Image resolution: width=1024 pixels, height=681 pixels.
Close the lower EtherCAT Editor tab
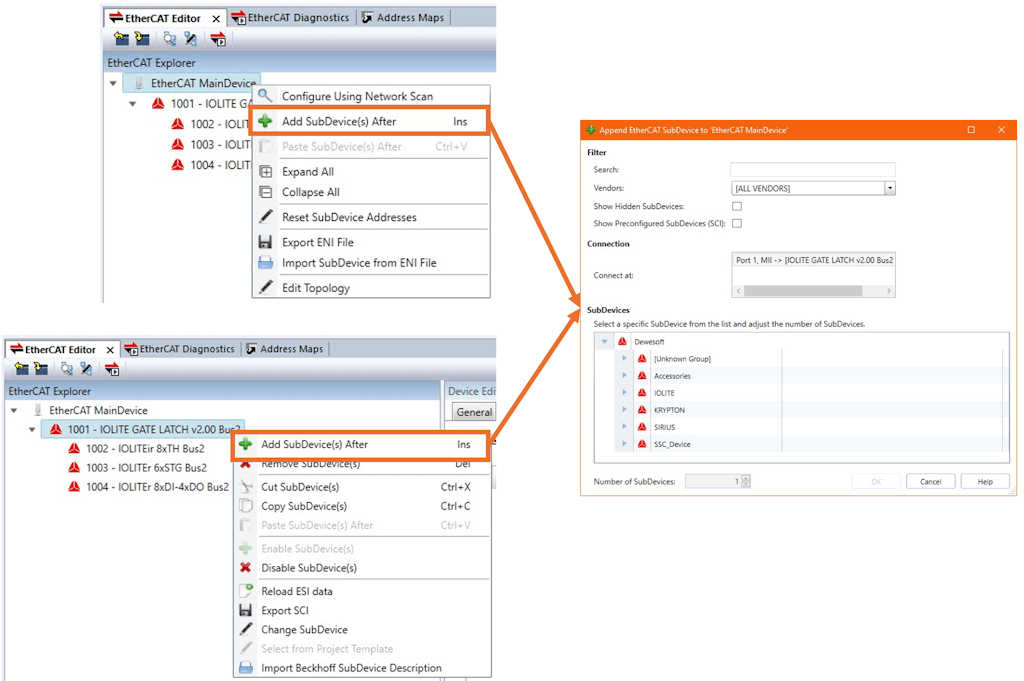point(110,350)
